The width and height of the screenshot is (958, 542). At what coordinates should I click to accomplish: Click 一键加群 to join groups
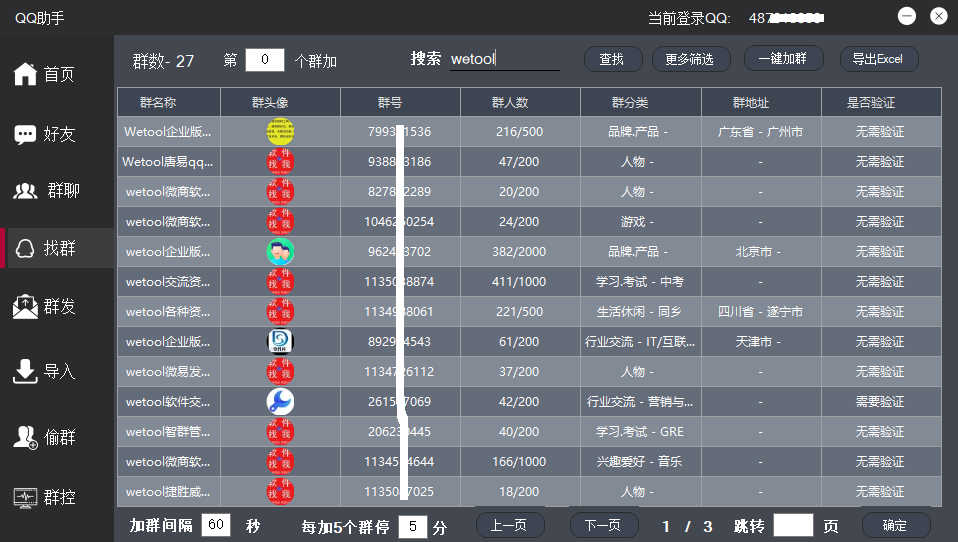tap(783, 59)
